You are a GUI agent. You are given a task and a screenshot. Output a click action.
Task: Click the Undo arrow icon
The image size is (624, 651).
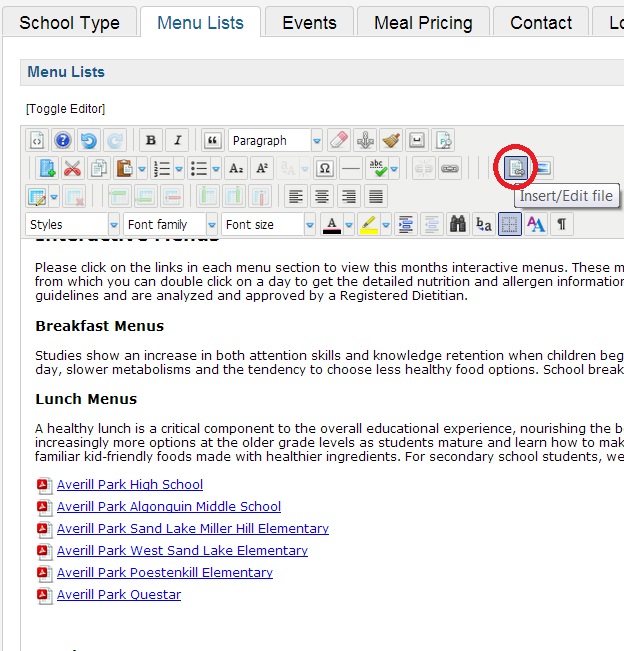pos(88,141)
